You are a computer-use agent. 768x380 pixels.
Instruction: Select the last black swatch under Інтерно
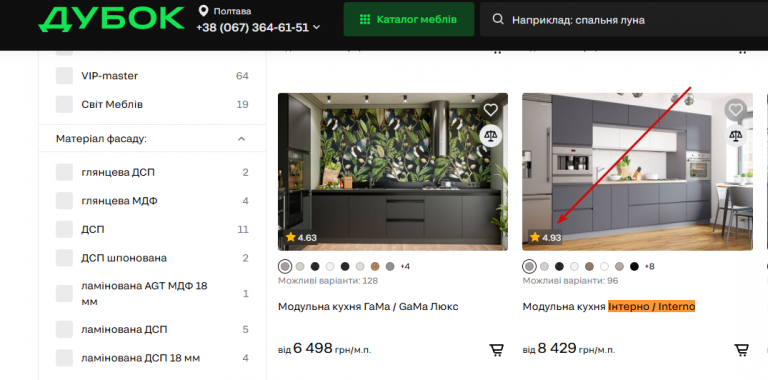pos(634,266)
